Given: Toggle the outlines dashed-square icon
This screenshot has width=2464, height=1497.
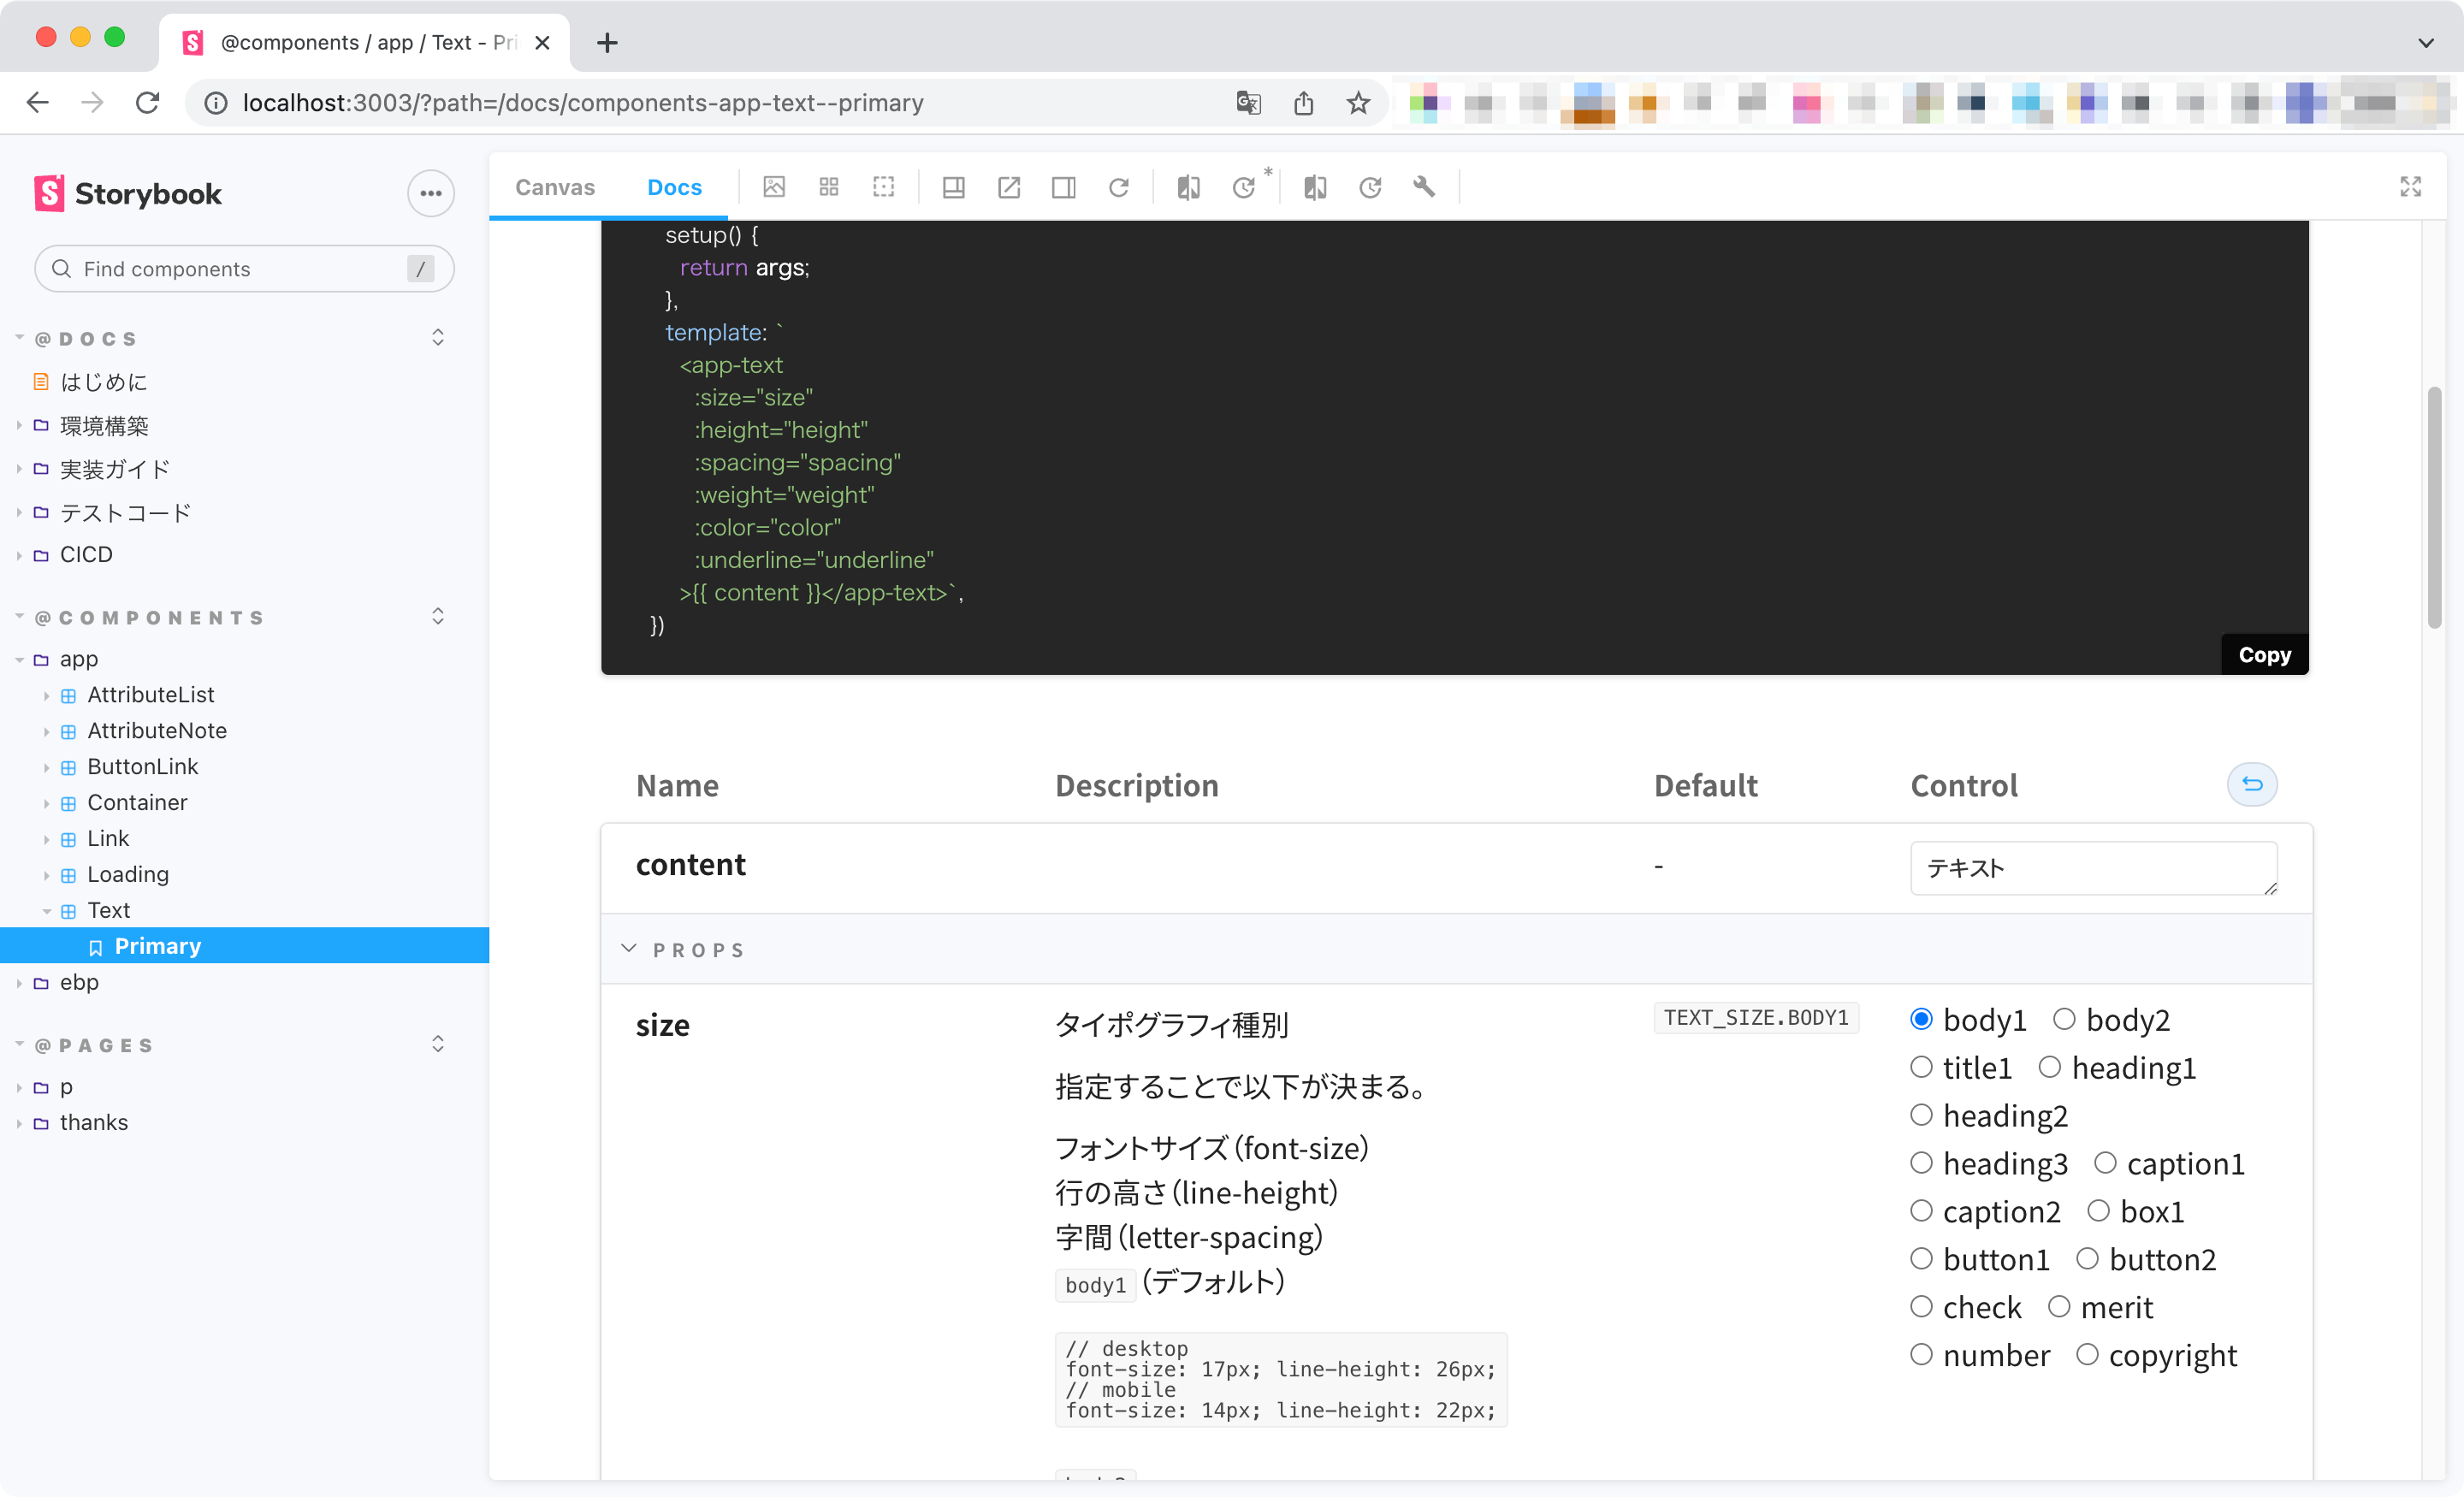Looking at the screenshot, I should (883, 187).
